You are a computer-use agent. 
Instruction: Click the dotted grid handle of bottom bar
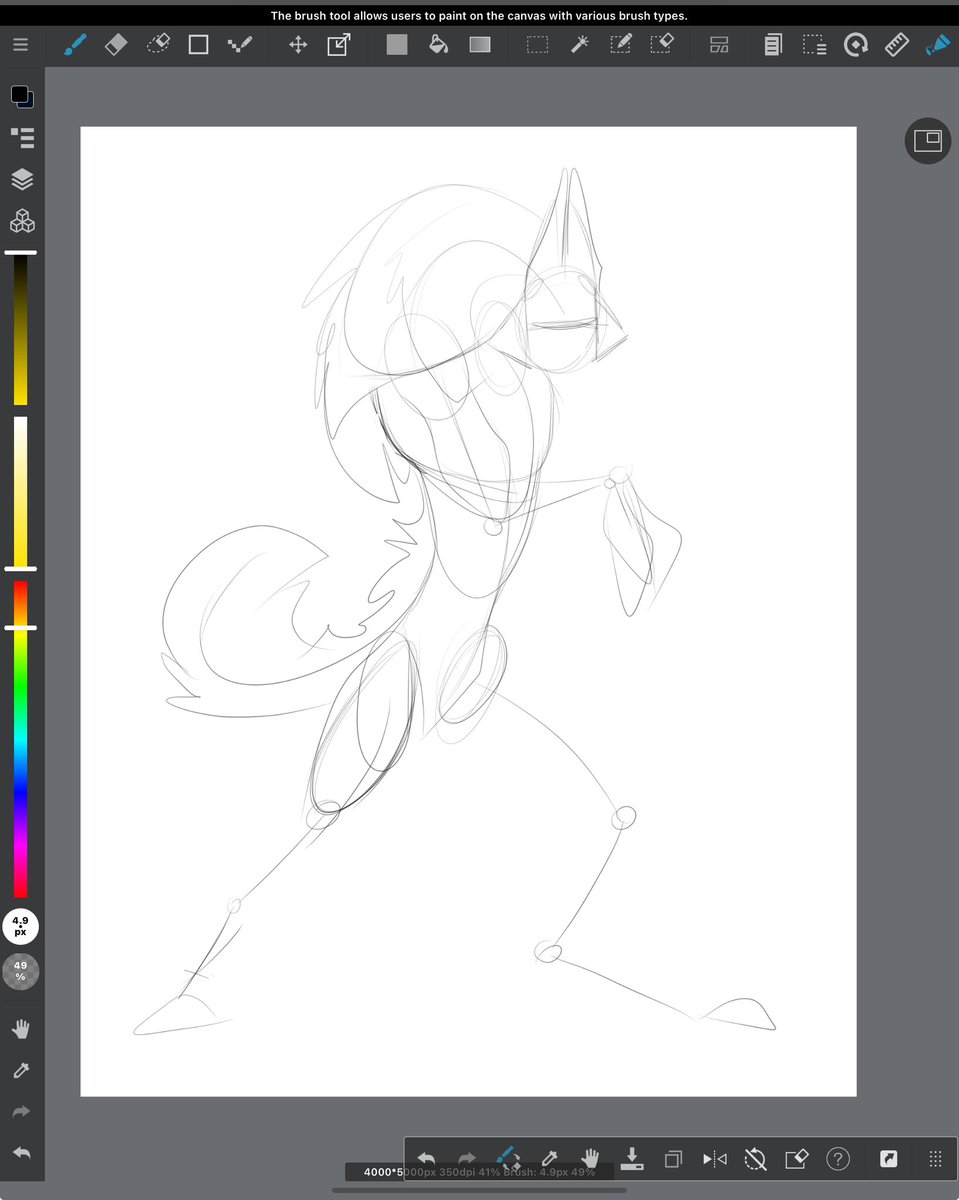(936, 1159)
